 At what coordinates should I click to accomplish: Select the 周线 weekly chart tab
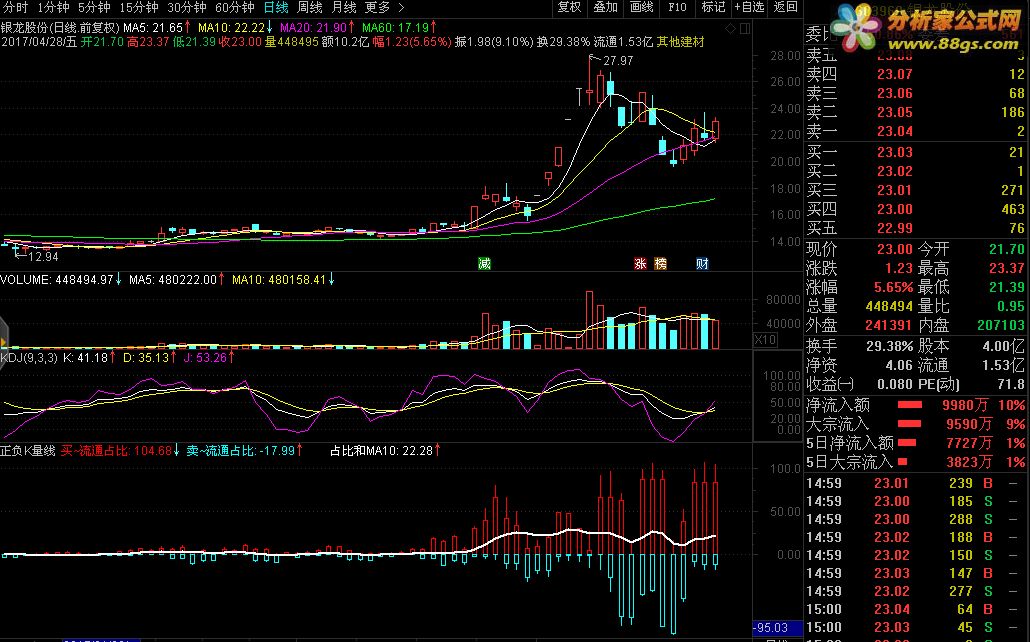[x=309, y=8]
